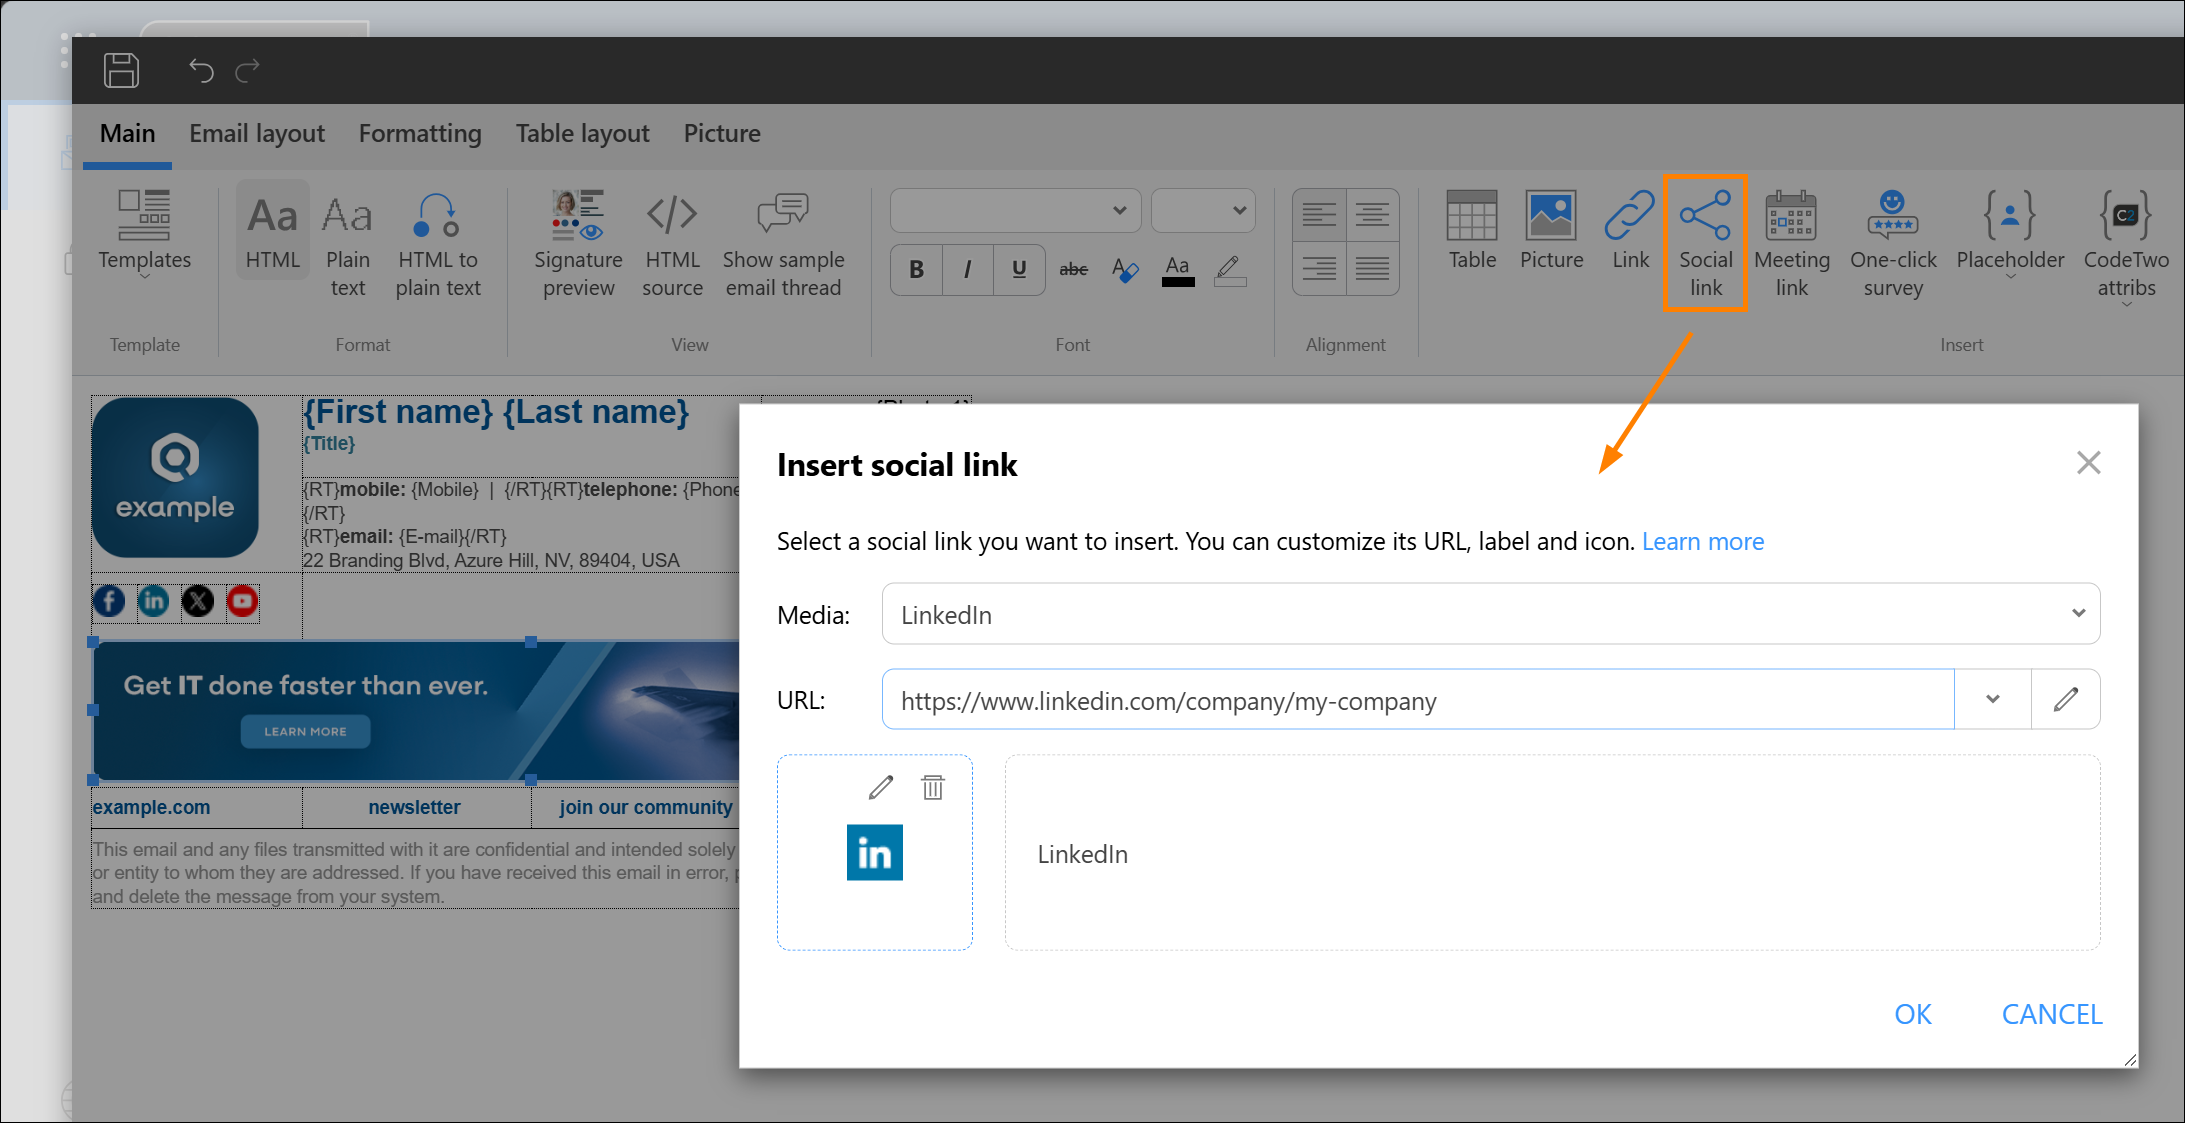Open the Learn more link
Viewport: 2185px width, 1123px height.
(x=1703, y=542)
